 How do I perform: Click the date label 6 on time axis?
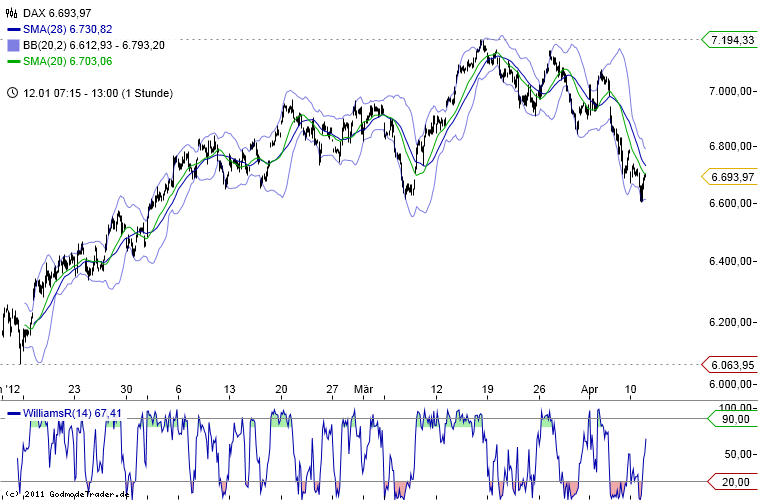[x=178, y=389]
